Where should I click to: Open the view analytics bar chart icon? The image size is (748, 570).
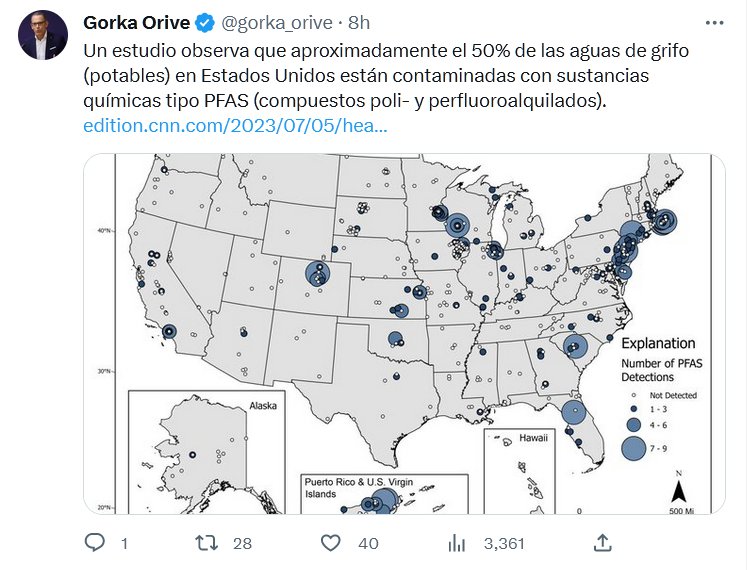pyautogui.click(x=458, y=543)
